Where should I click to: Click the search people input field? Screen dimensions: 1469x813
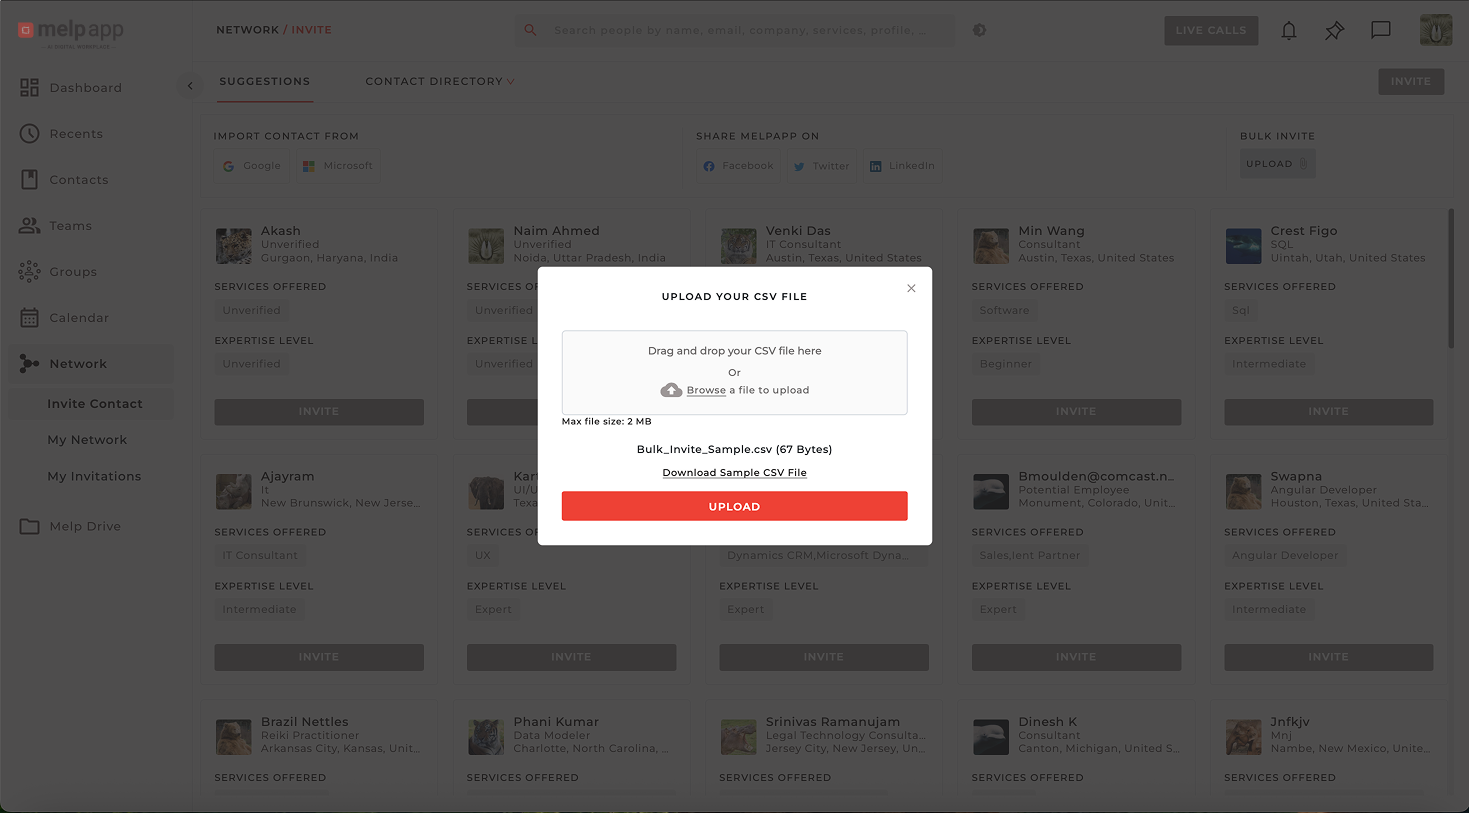pos(740,30)
